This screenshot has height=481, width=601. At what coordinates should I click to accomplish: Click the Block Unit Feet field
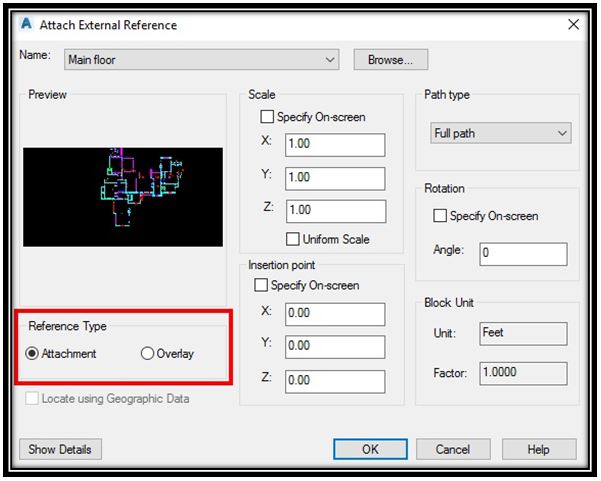pyautogui.click(x=523, y=333)
